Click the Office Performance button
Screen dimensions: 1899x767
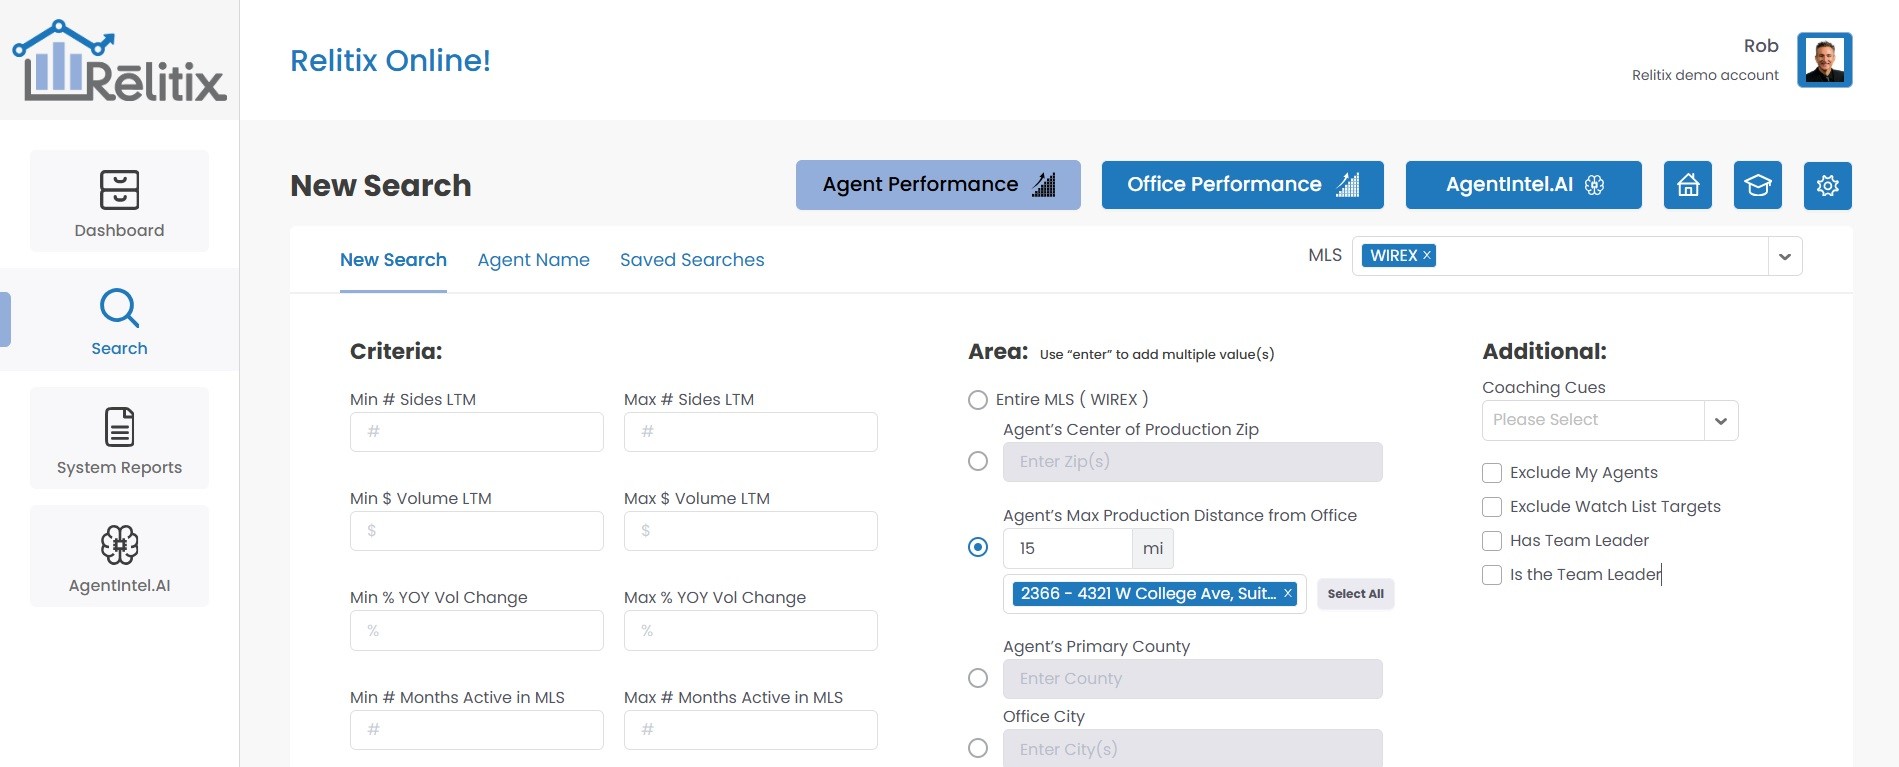[x=1243, y=185]
